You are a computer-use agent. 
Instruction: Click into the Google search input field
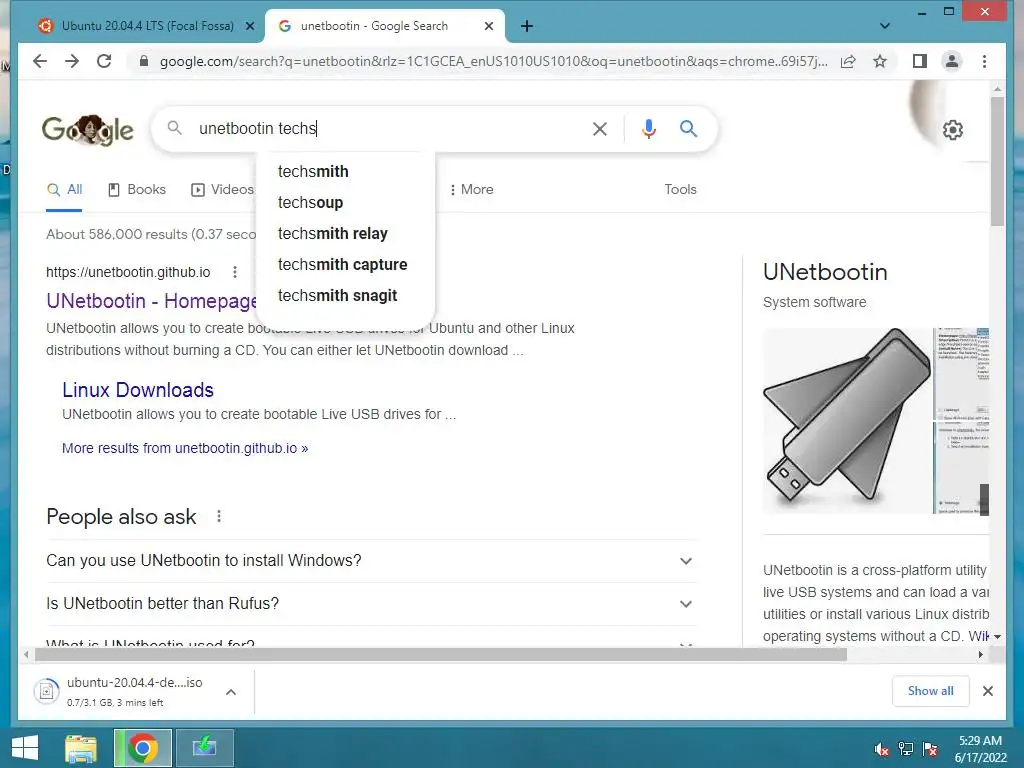pyautogui.click(x=389, y=129)
